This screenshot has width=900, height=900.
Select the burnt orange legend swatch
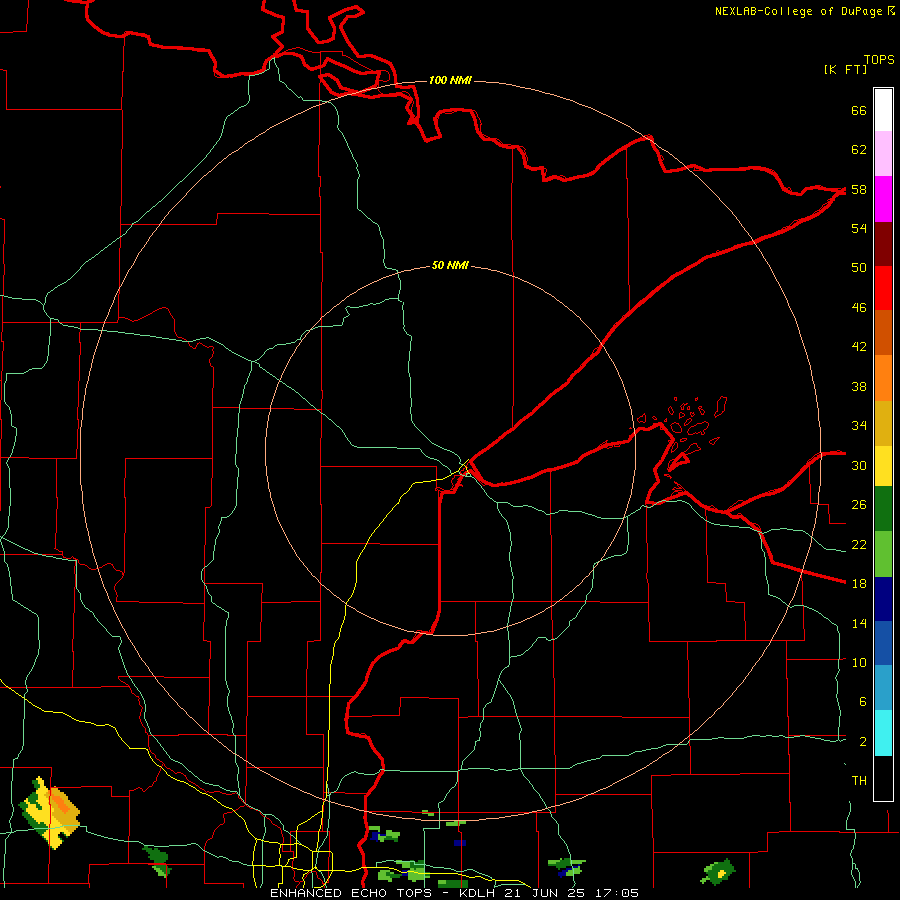point(883,332)
